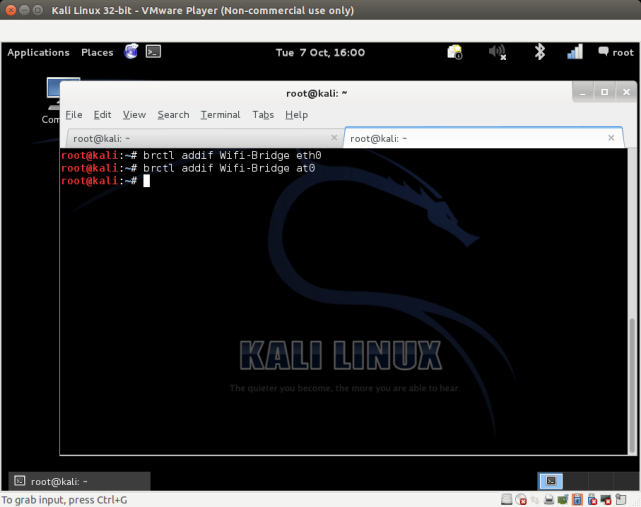Screen dimensions: 641x507
Task: Open the Tabs menu in the terminal
Action: (x=263, y=115)
